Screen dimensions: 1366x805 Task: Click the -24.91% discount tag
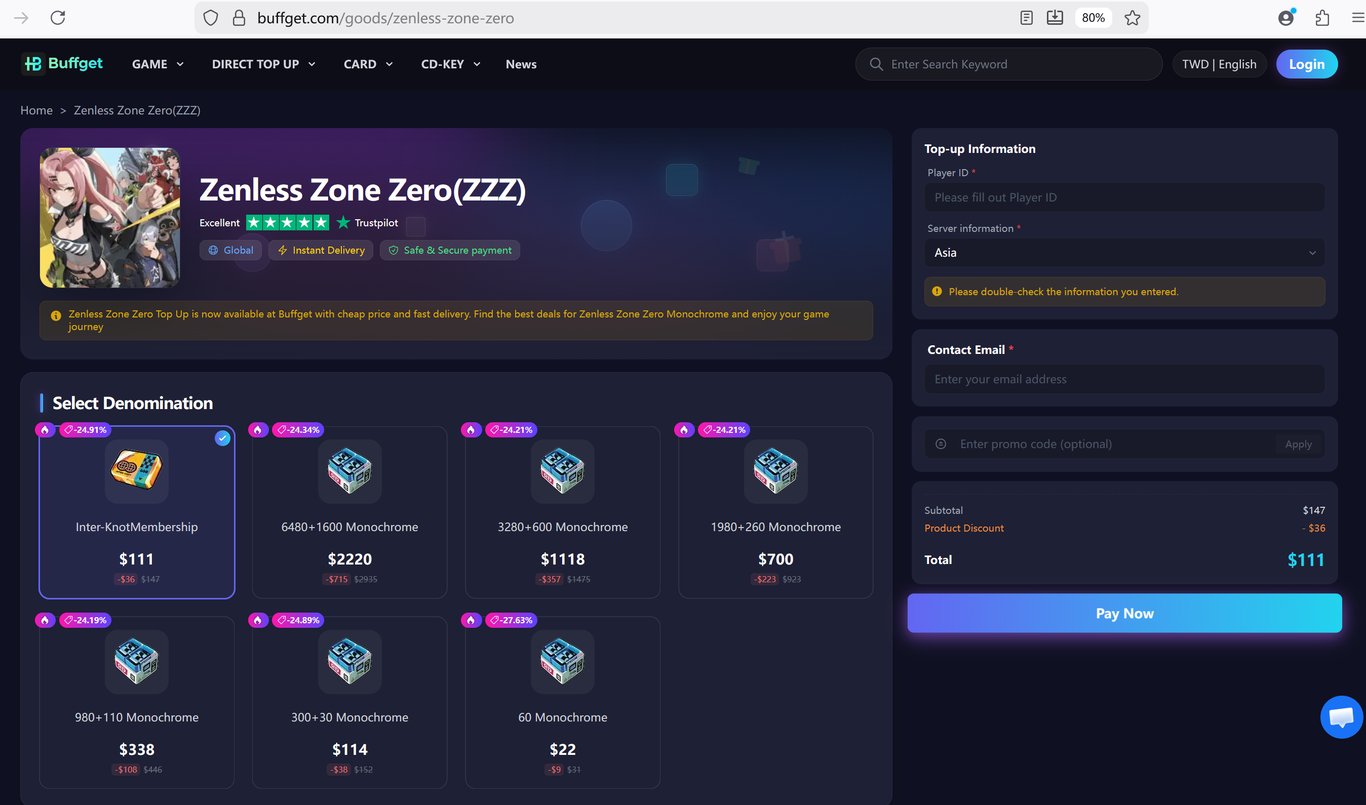pyautogui.click(x=84, y=430)
